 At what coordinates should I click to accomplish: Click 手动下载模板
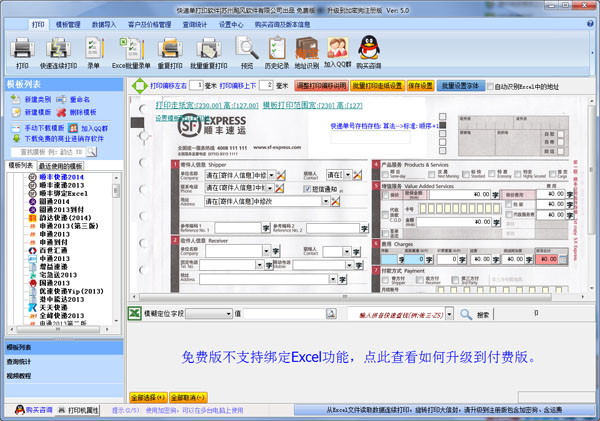coord(38,128)
